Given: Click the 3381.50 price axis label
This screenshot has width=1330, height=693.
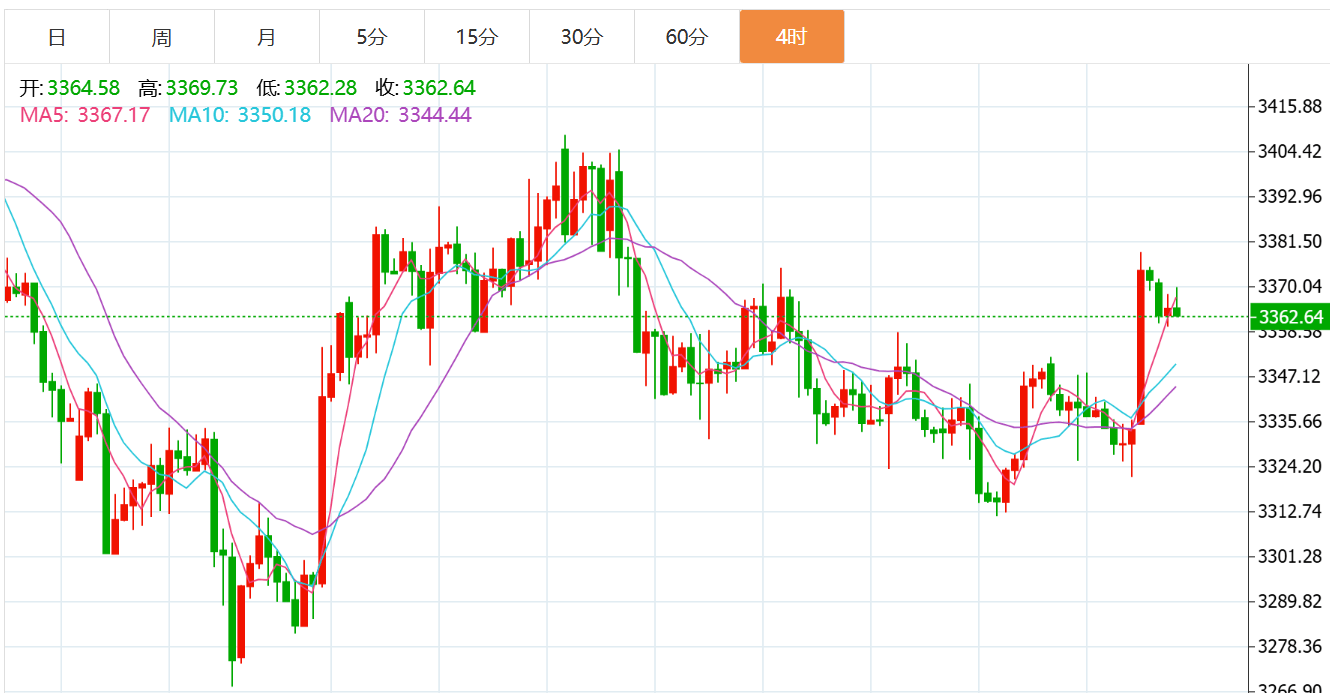Looking at the screenshot, I should [x=1289, y=241].
